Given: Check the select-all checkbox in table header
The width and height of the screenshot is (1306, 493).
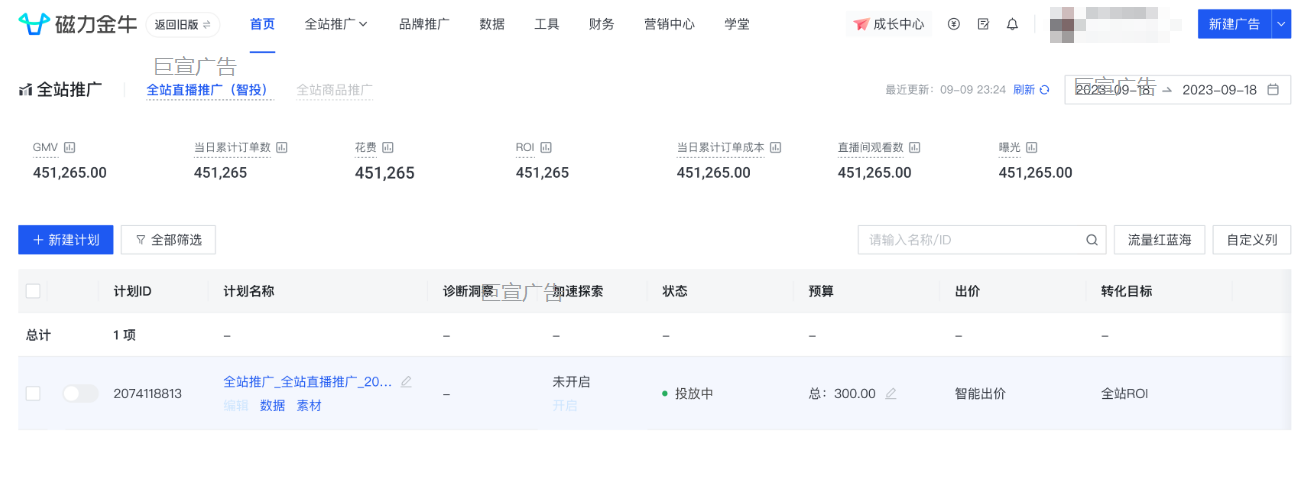Looking at the screenshot, I should [x=33, y=291].
